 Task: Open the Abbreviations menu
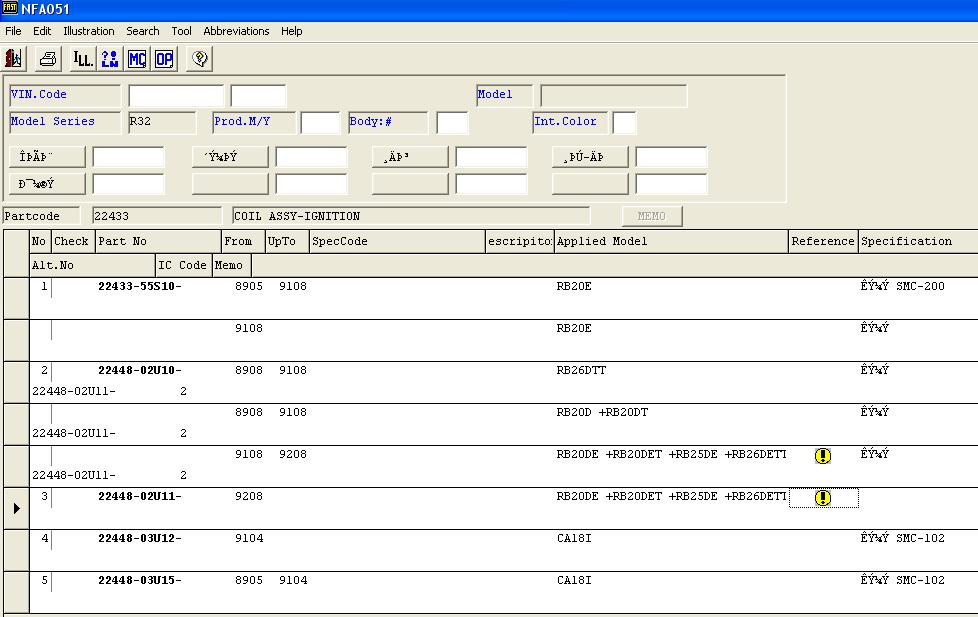tap(236, 31)
